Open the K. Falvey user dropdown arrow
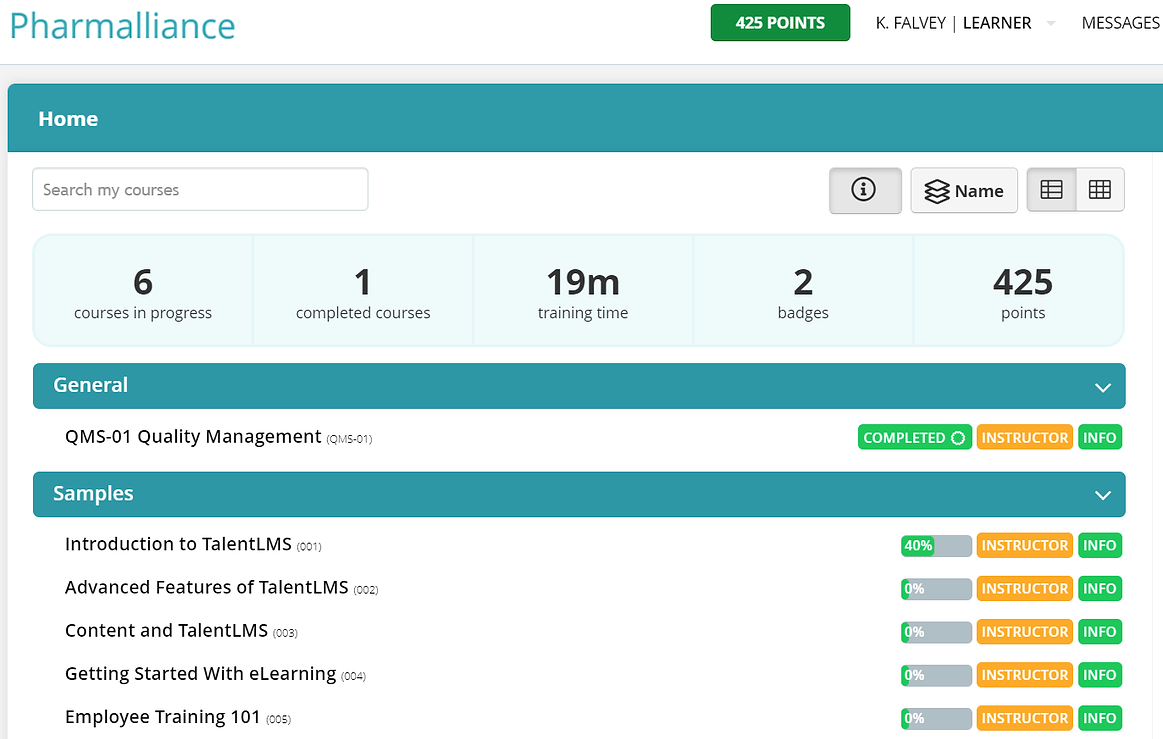Viewport: 1163px width, 739px height. pyautogui.click(x=1051, y=24)
